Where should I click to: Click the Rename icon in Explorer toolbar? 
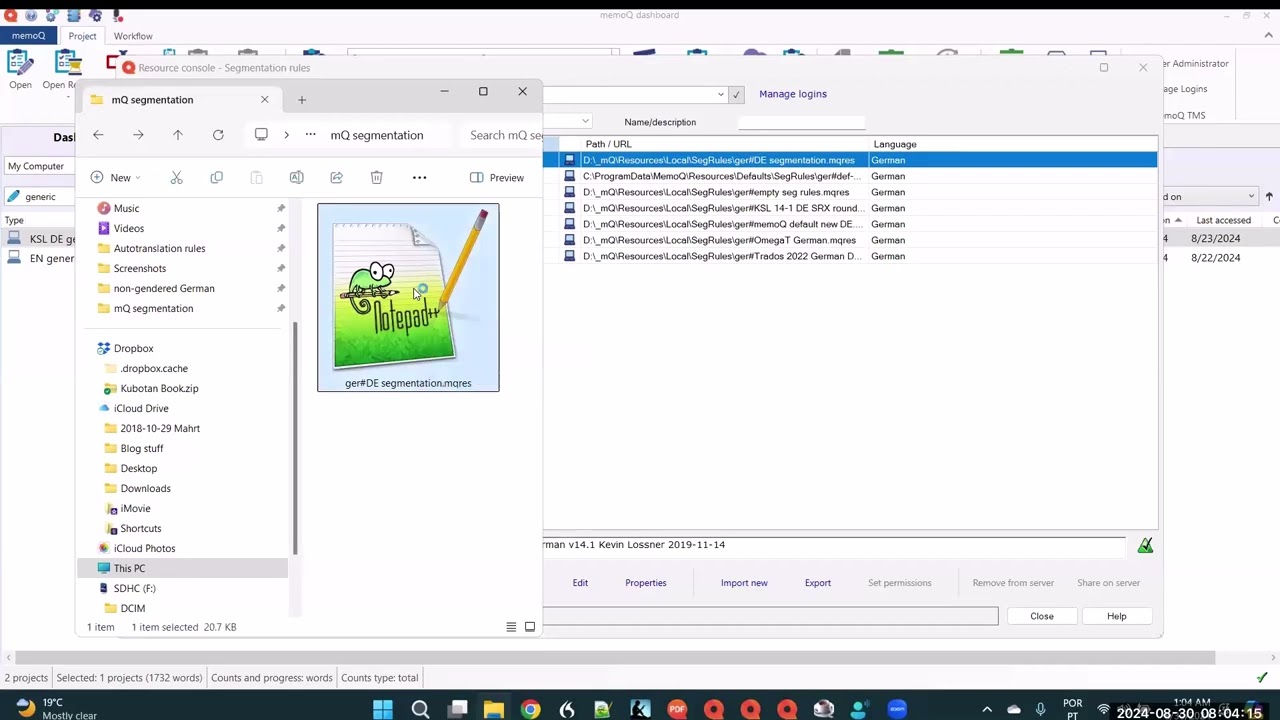click(296, 177)
